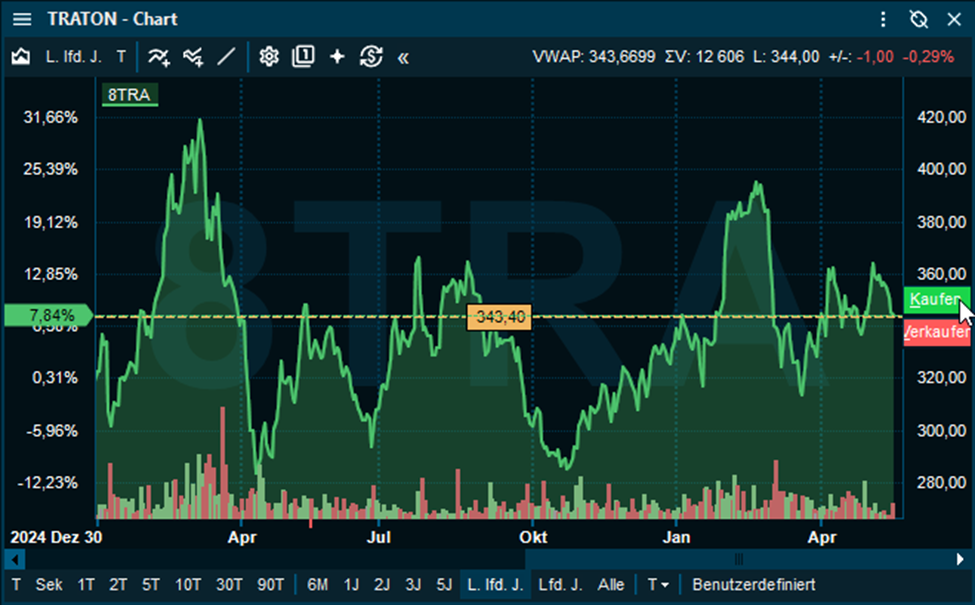Click the horizontal scrollbar thumb
The height and width of the screenshot is (605, 975).
click(x=737, y=560)
